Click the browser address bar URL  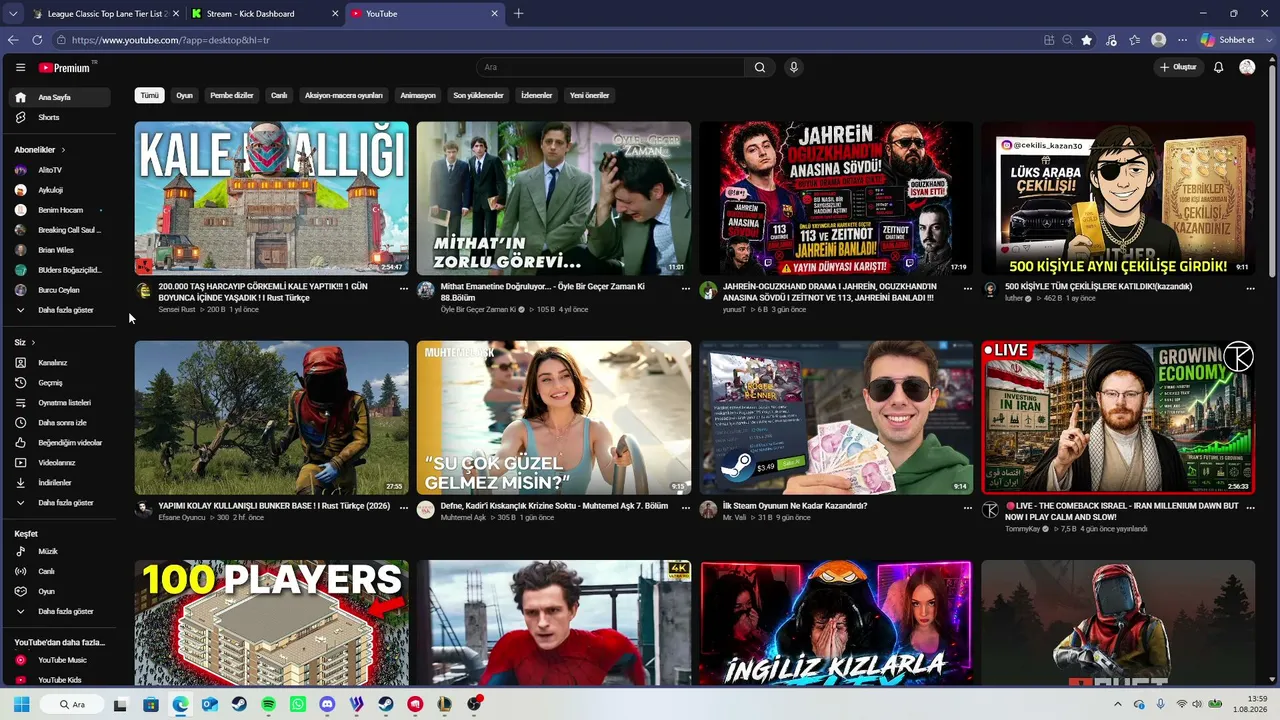pos(170,40)
